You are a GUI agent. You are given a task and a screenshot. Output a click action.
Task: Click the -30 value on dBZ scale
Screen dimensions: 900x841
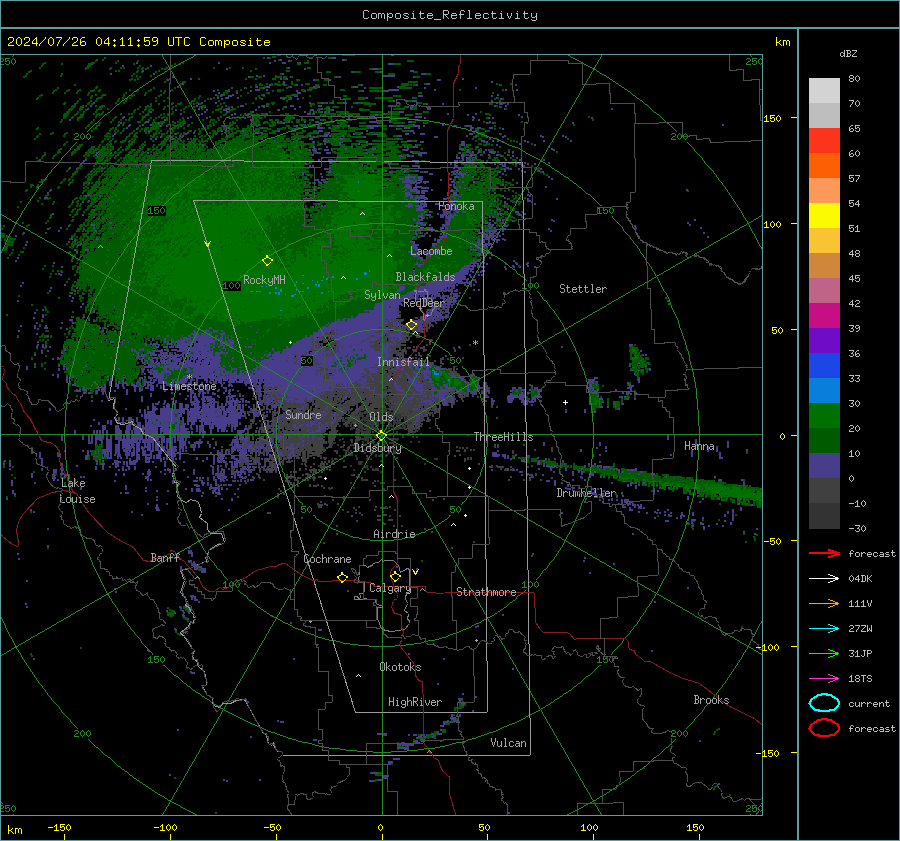pos(857,528)
